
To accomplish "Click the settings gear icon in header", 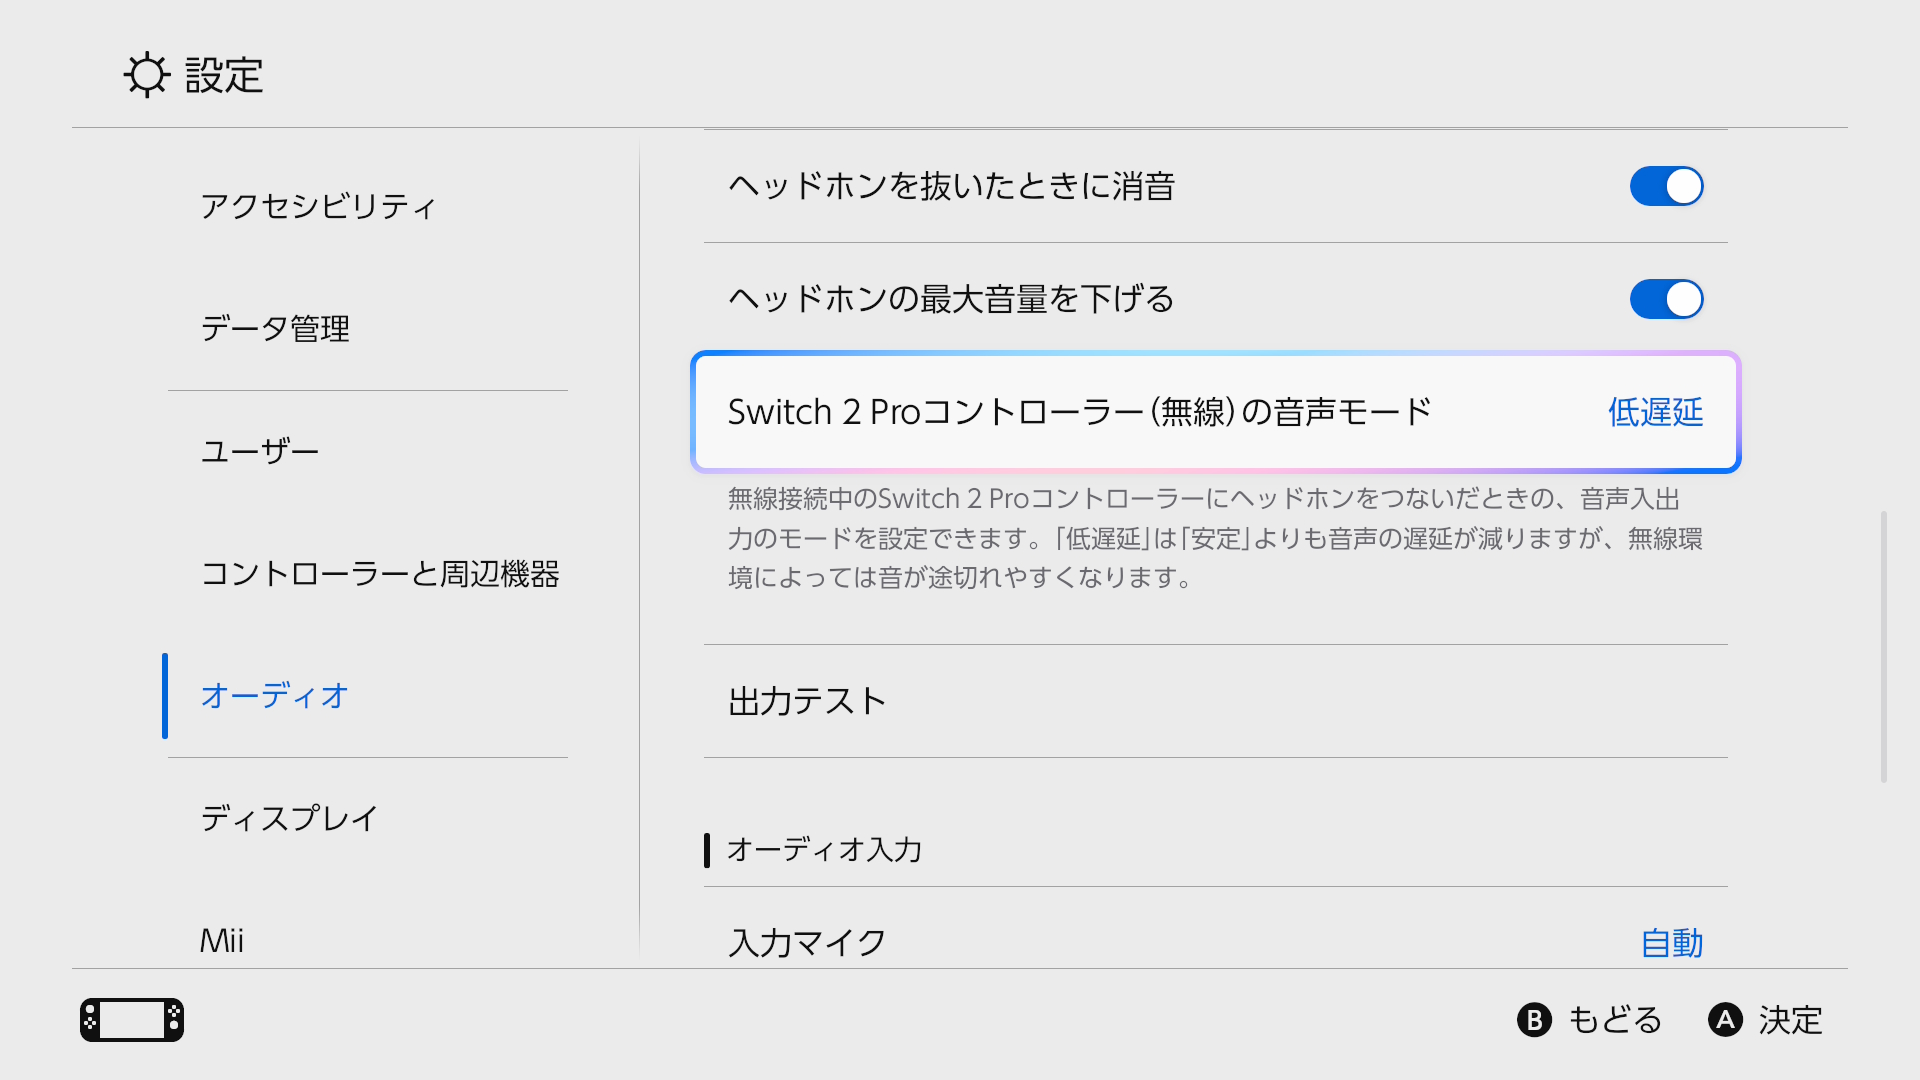I will [x=147, y=75].
